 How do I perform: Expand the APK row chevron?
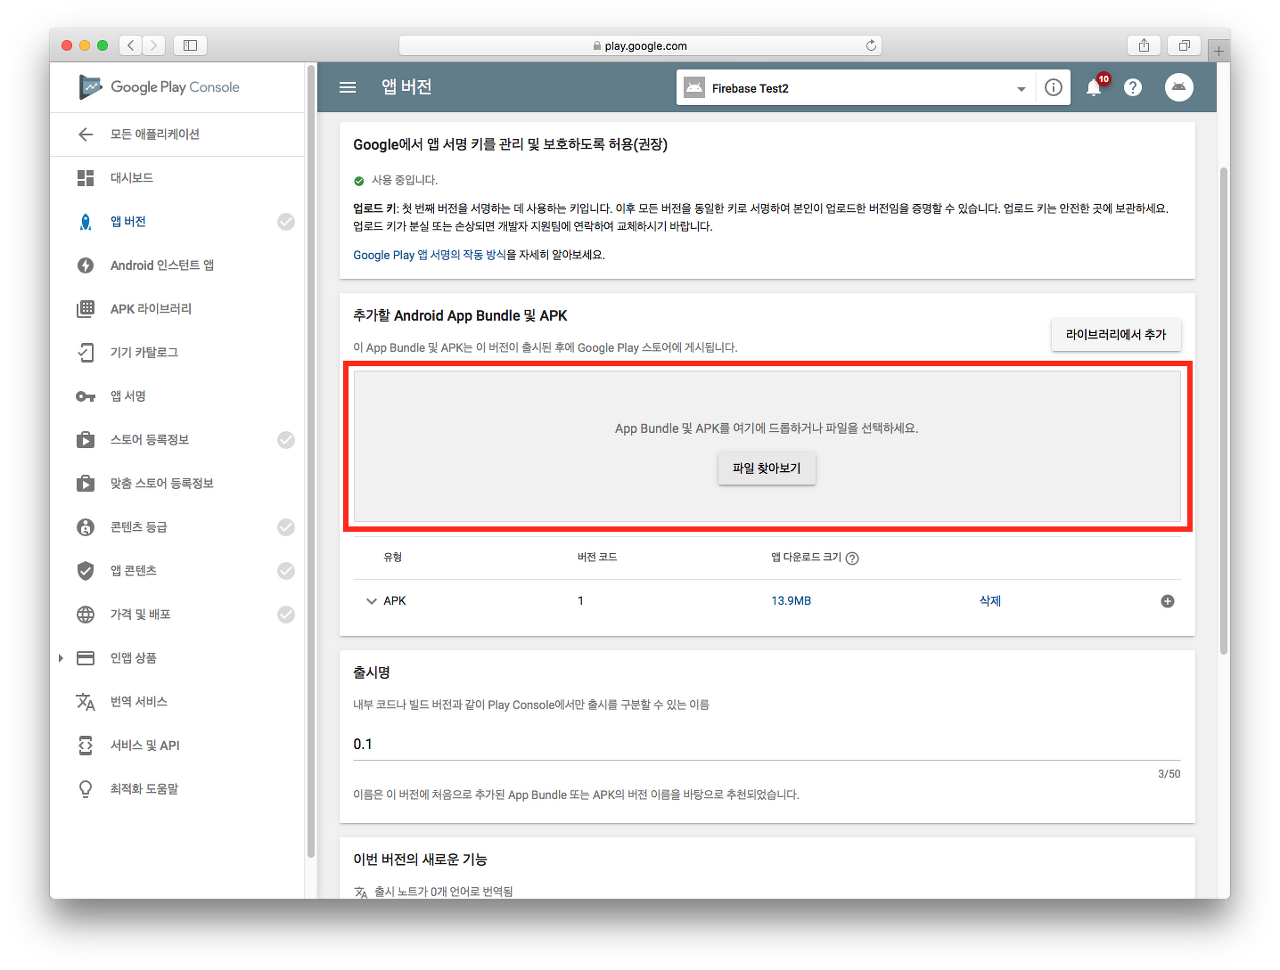tap(371, 601)
